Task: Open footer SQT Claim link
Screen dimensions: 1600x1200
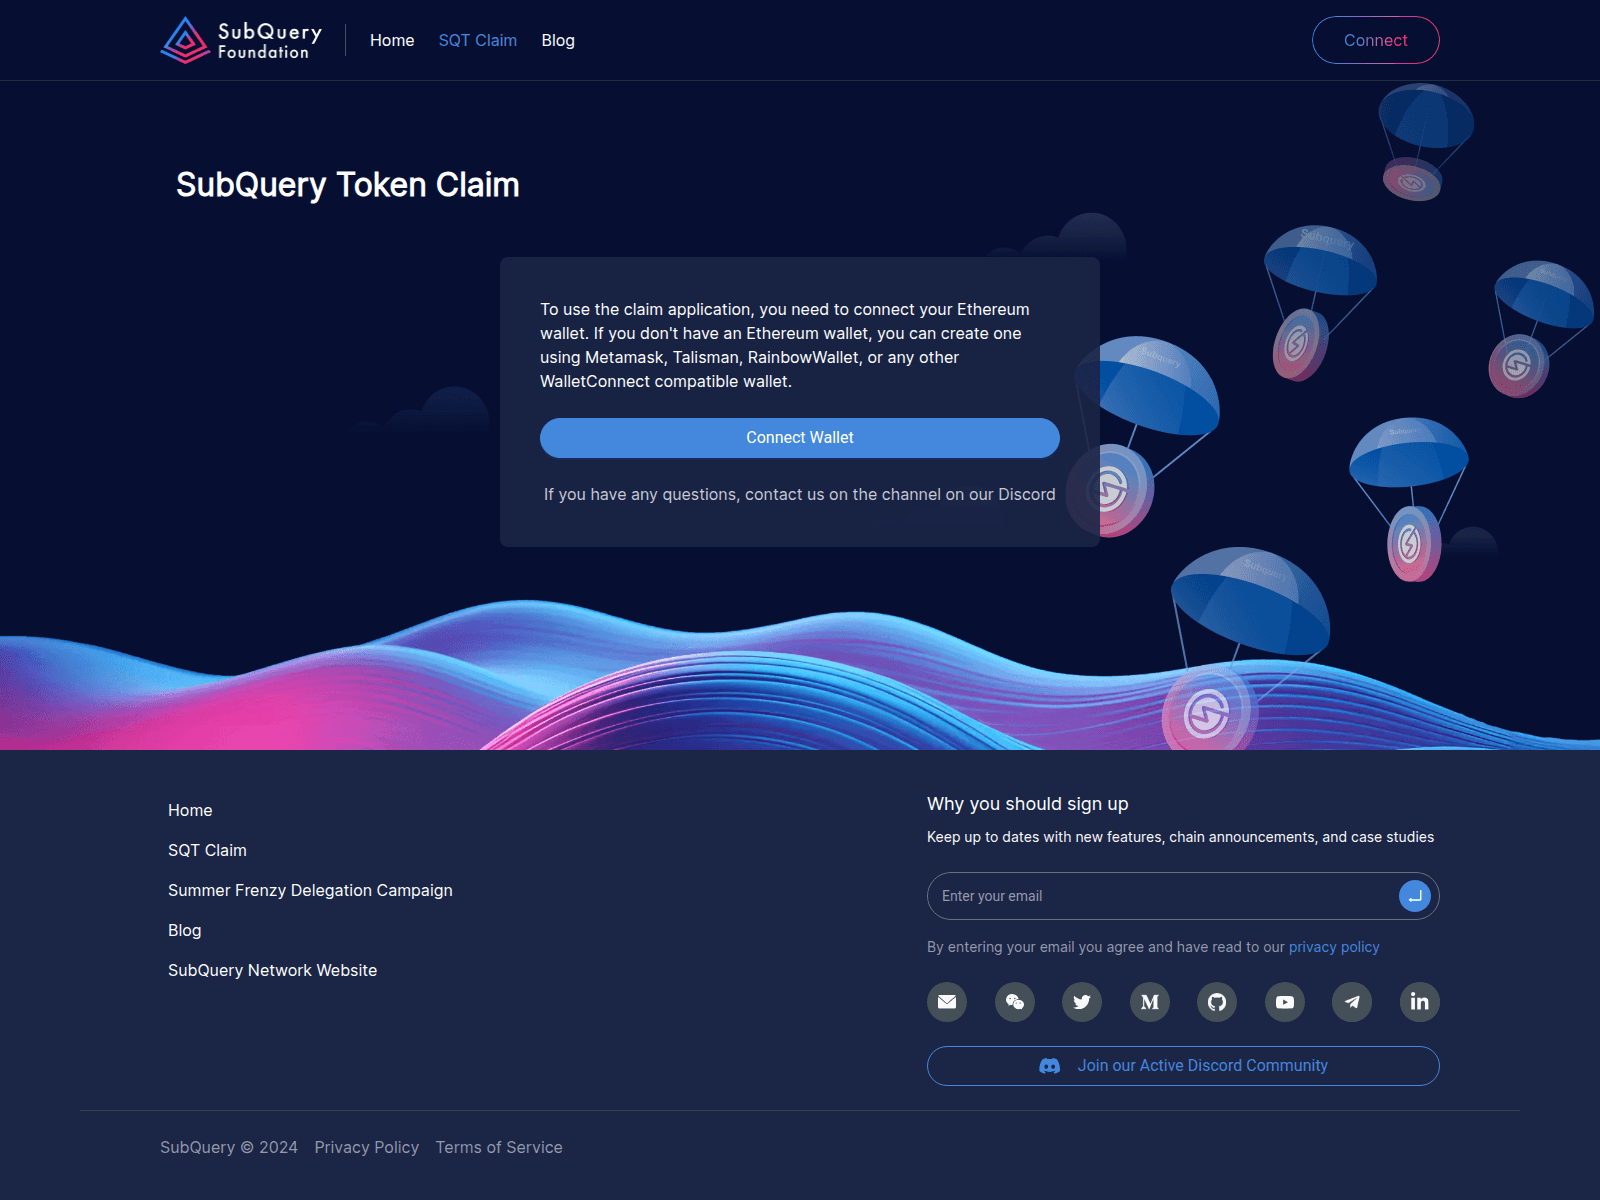Action: pos(207,850)
